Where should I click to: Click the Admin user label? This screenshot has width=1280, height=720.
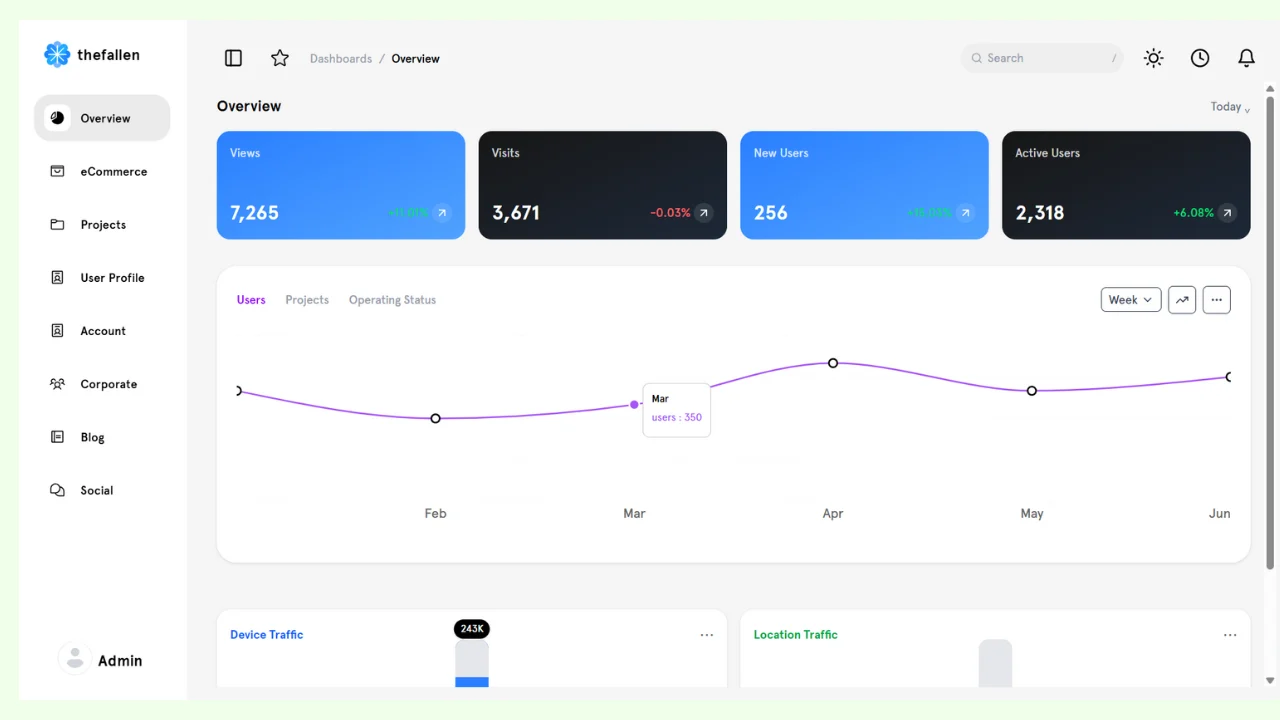pos(120,661)
